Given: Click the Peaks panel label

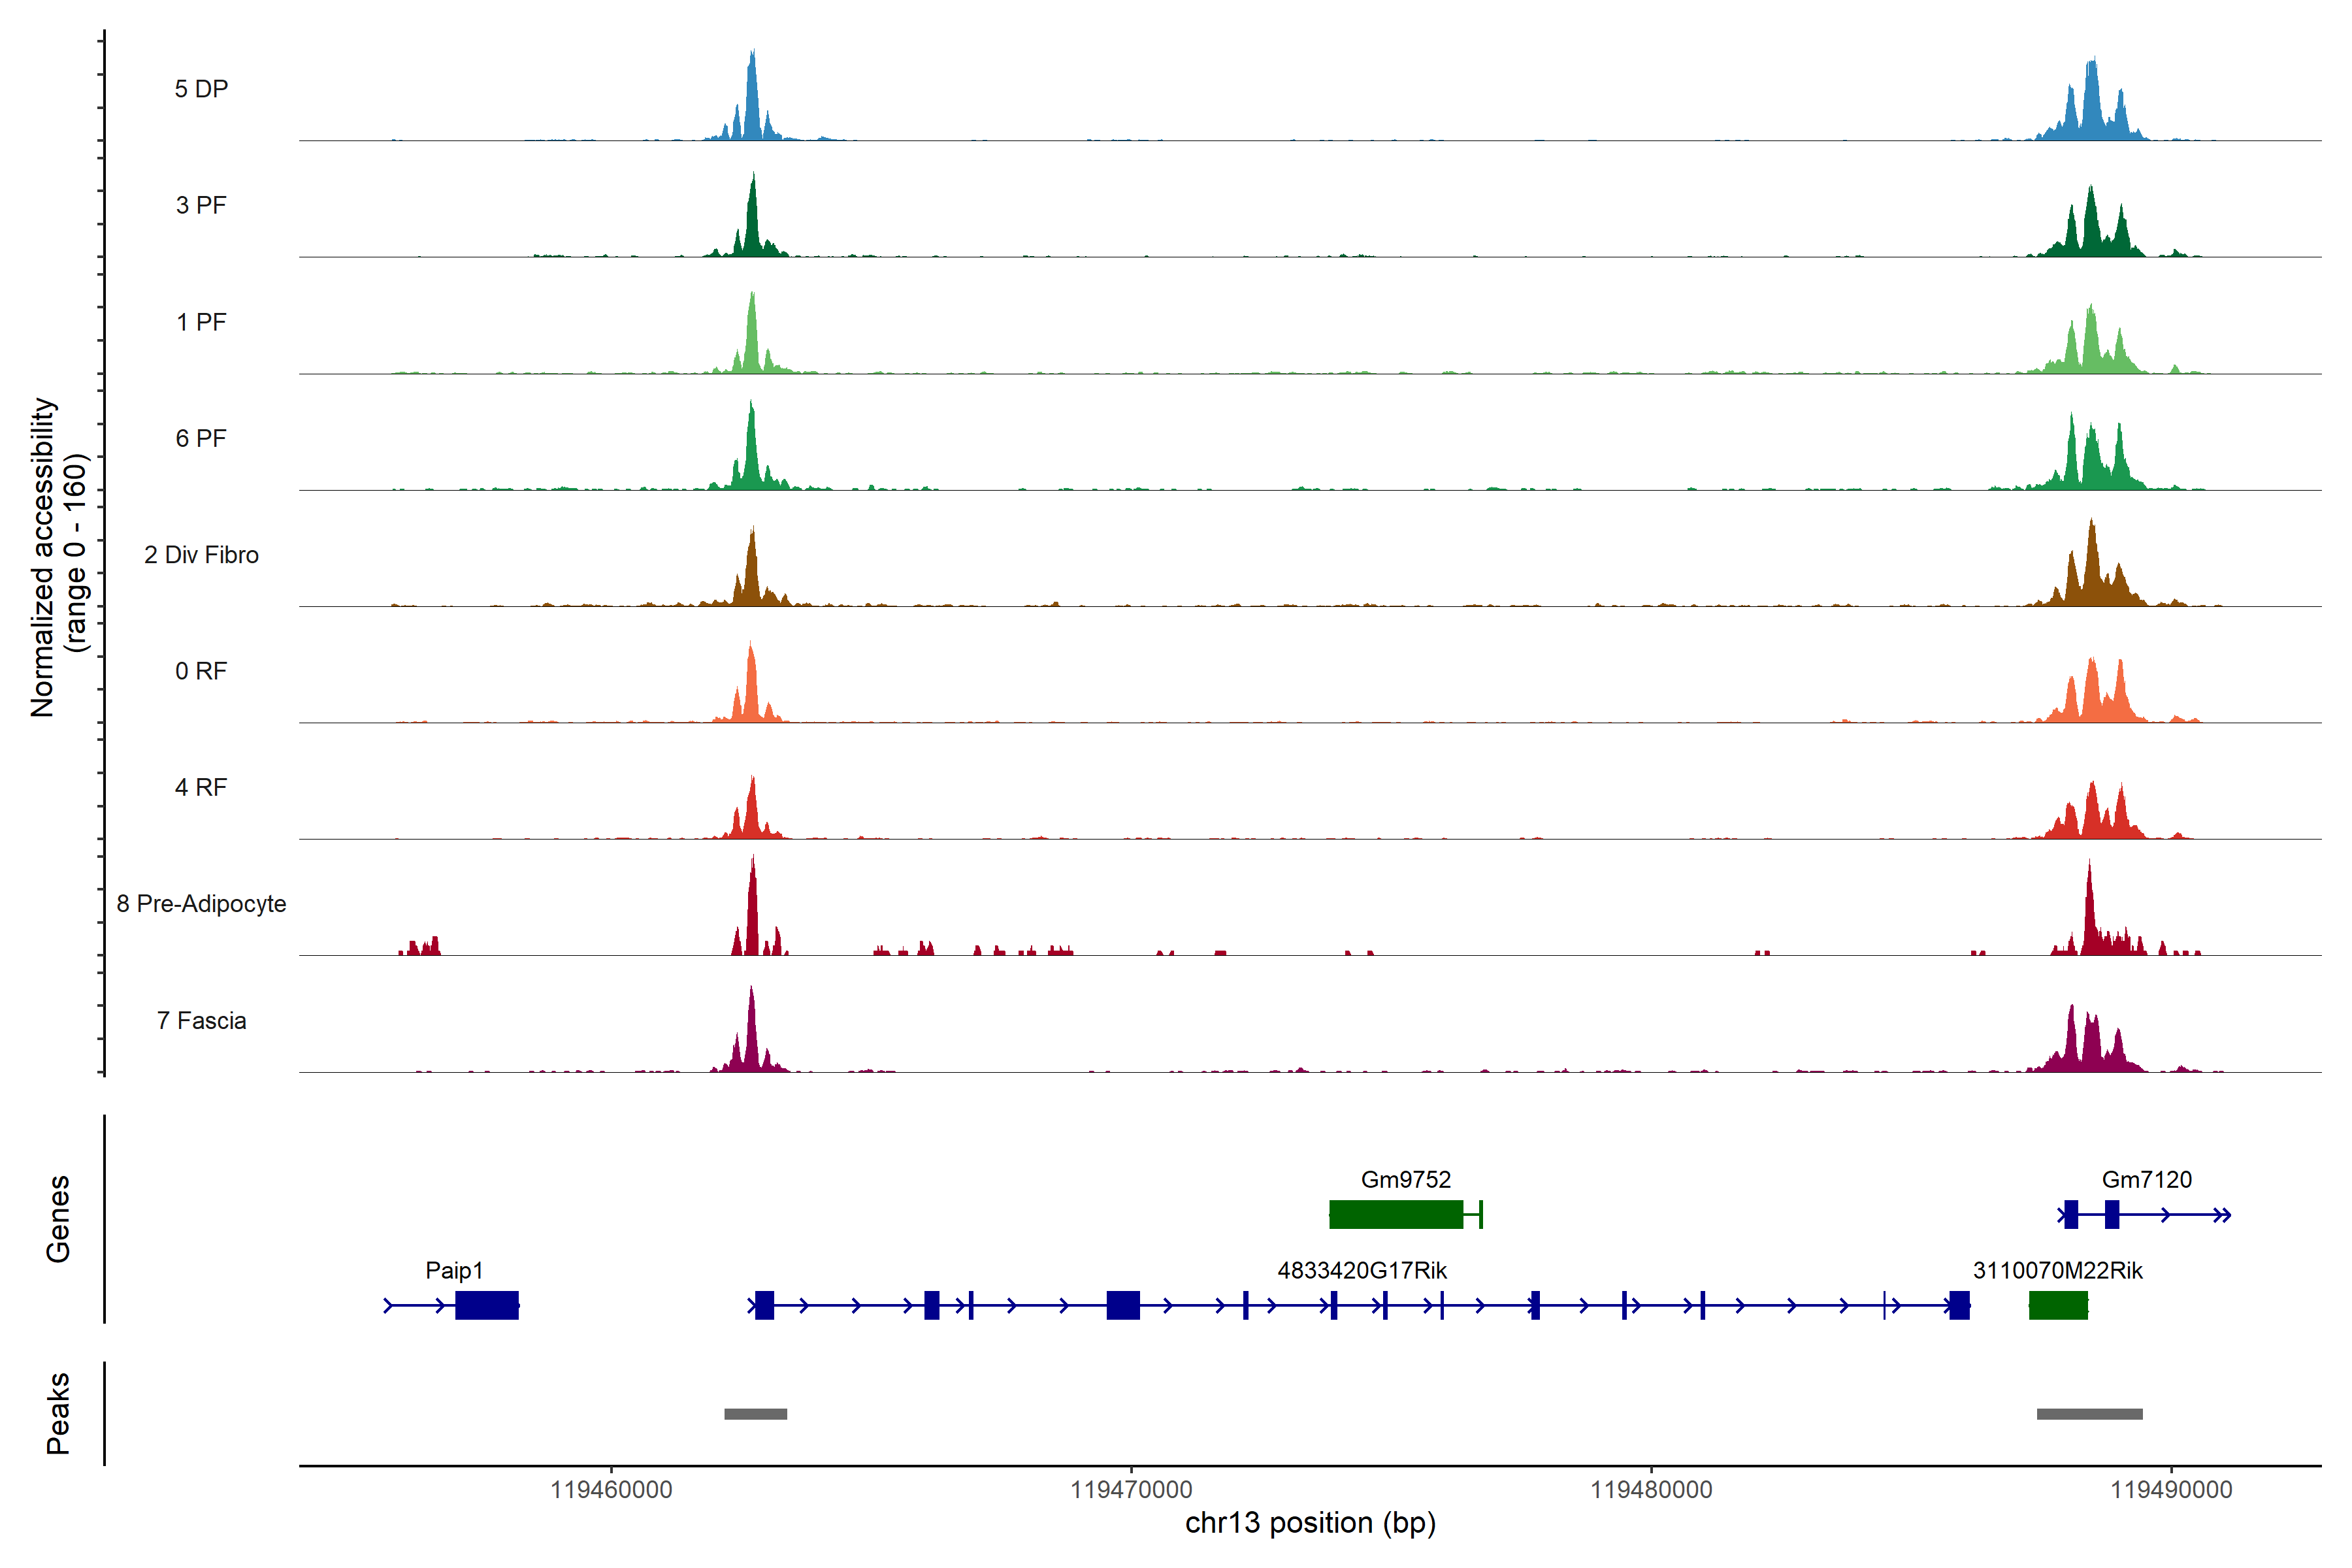Looking at the screenshot, I should tap(58, 1413).
